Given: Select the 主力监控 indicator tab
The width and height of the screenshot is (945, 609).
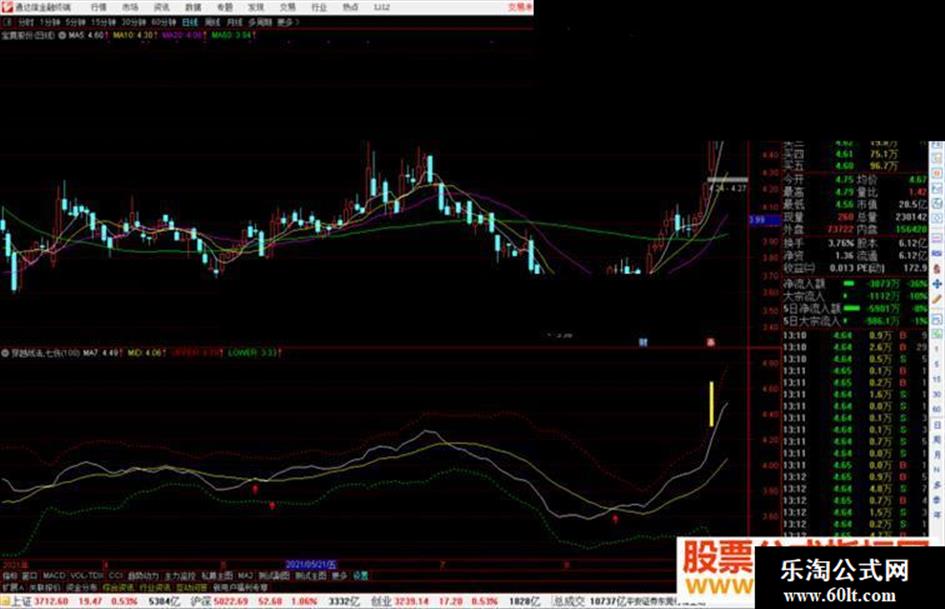Looking at the screenshot, I should pos(180,576).
